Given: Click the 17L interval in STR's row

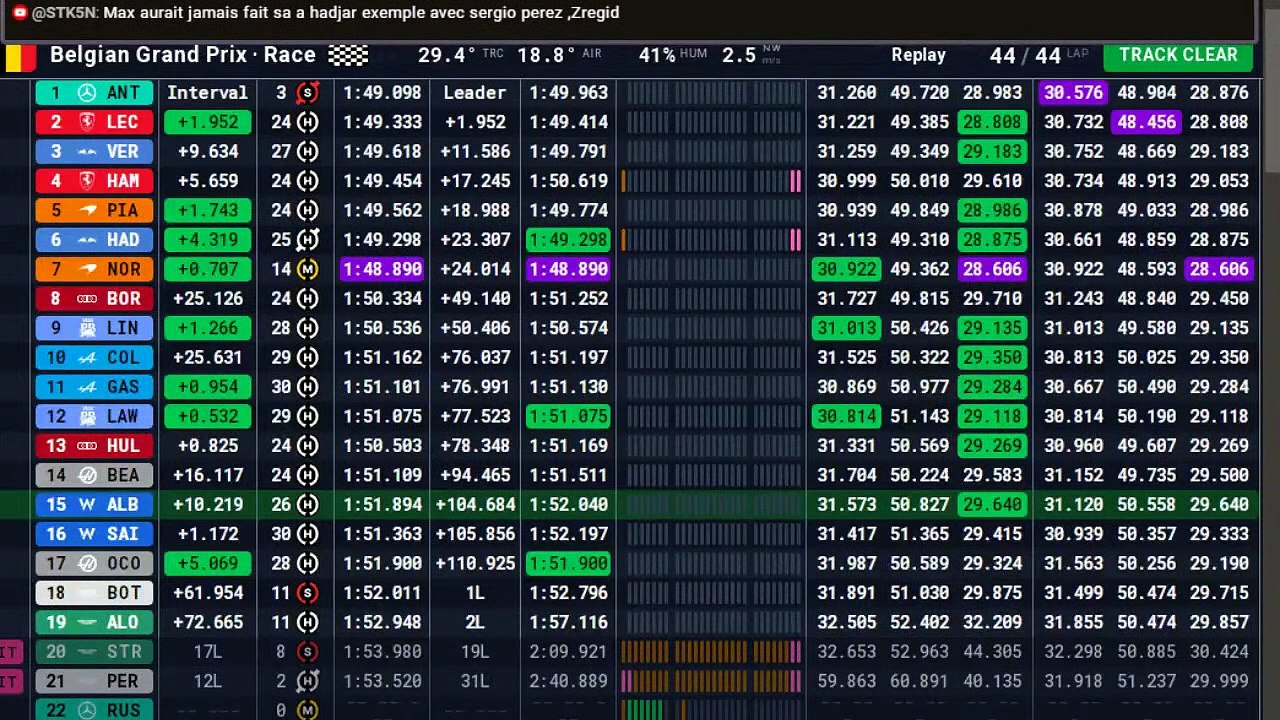Looking at the screenshot, I should point(208,652).
